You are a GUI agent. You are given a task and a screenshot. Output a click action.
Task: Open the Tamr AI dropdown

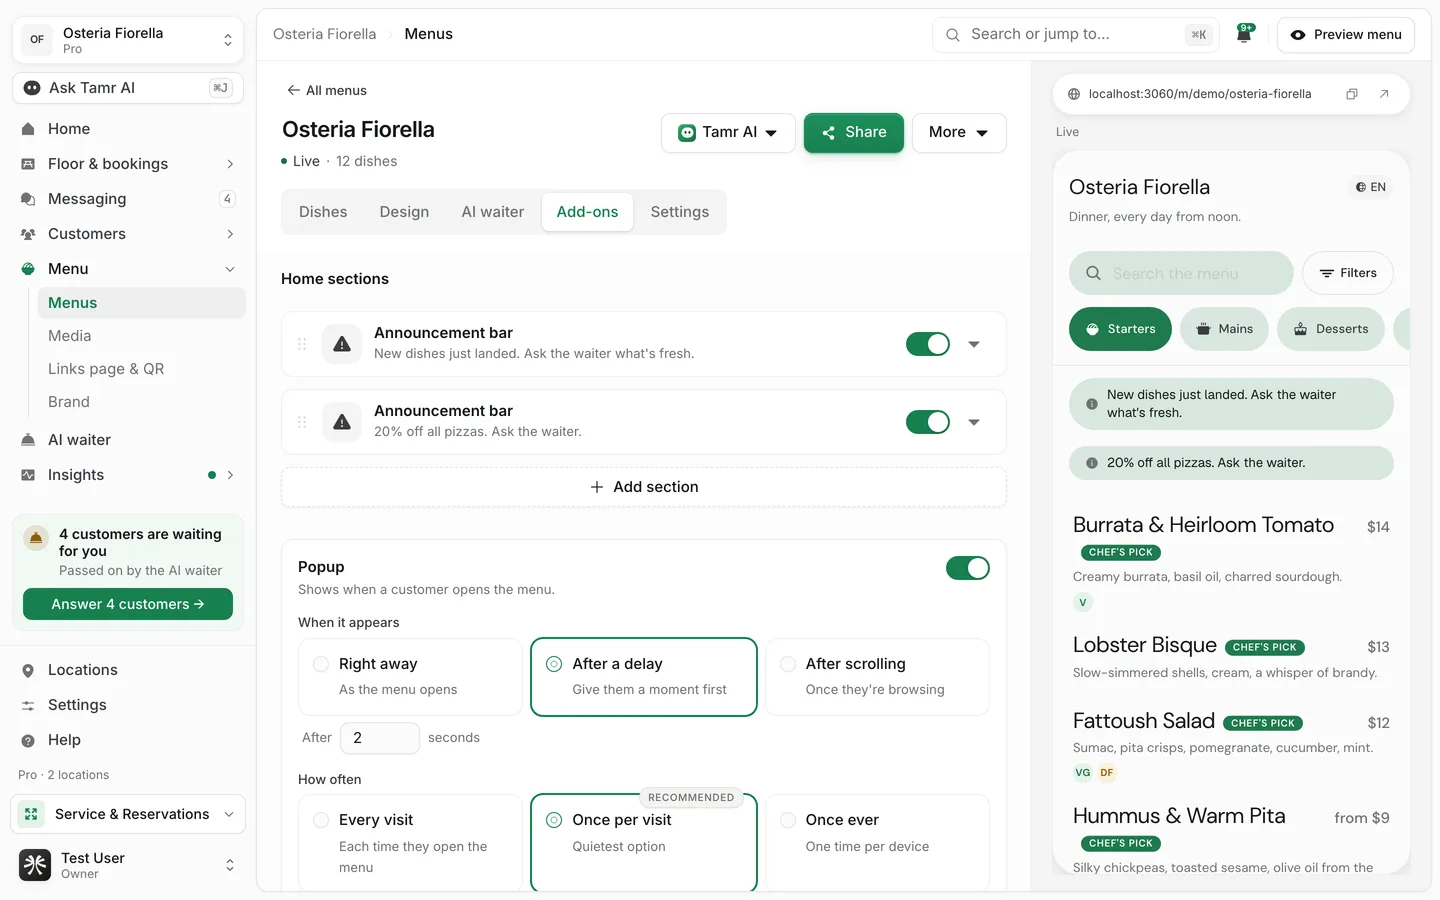tap(728, 133)
